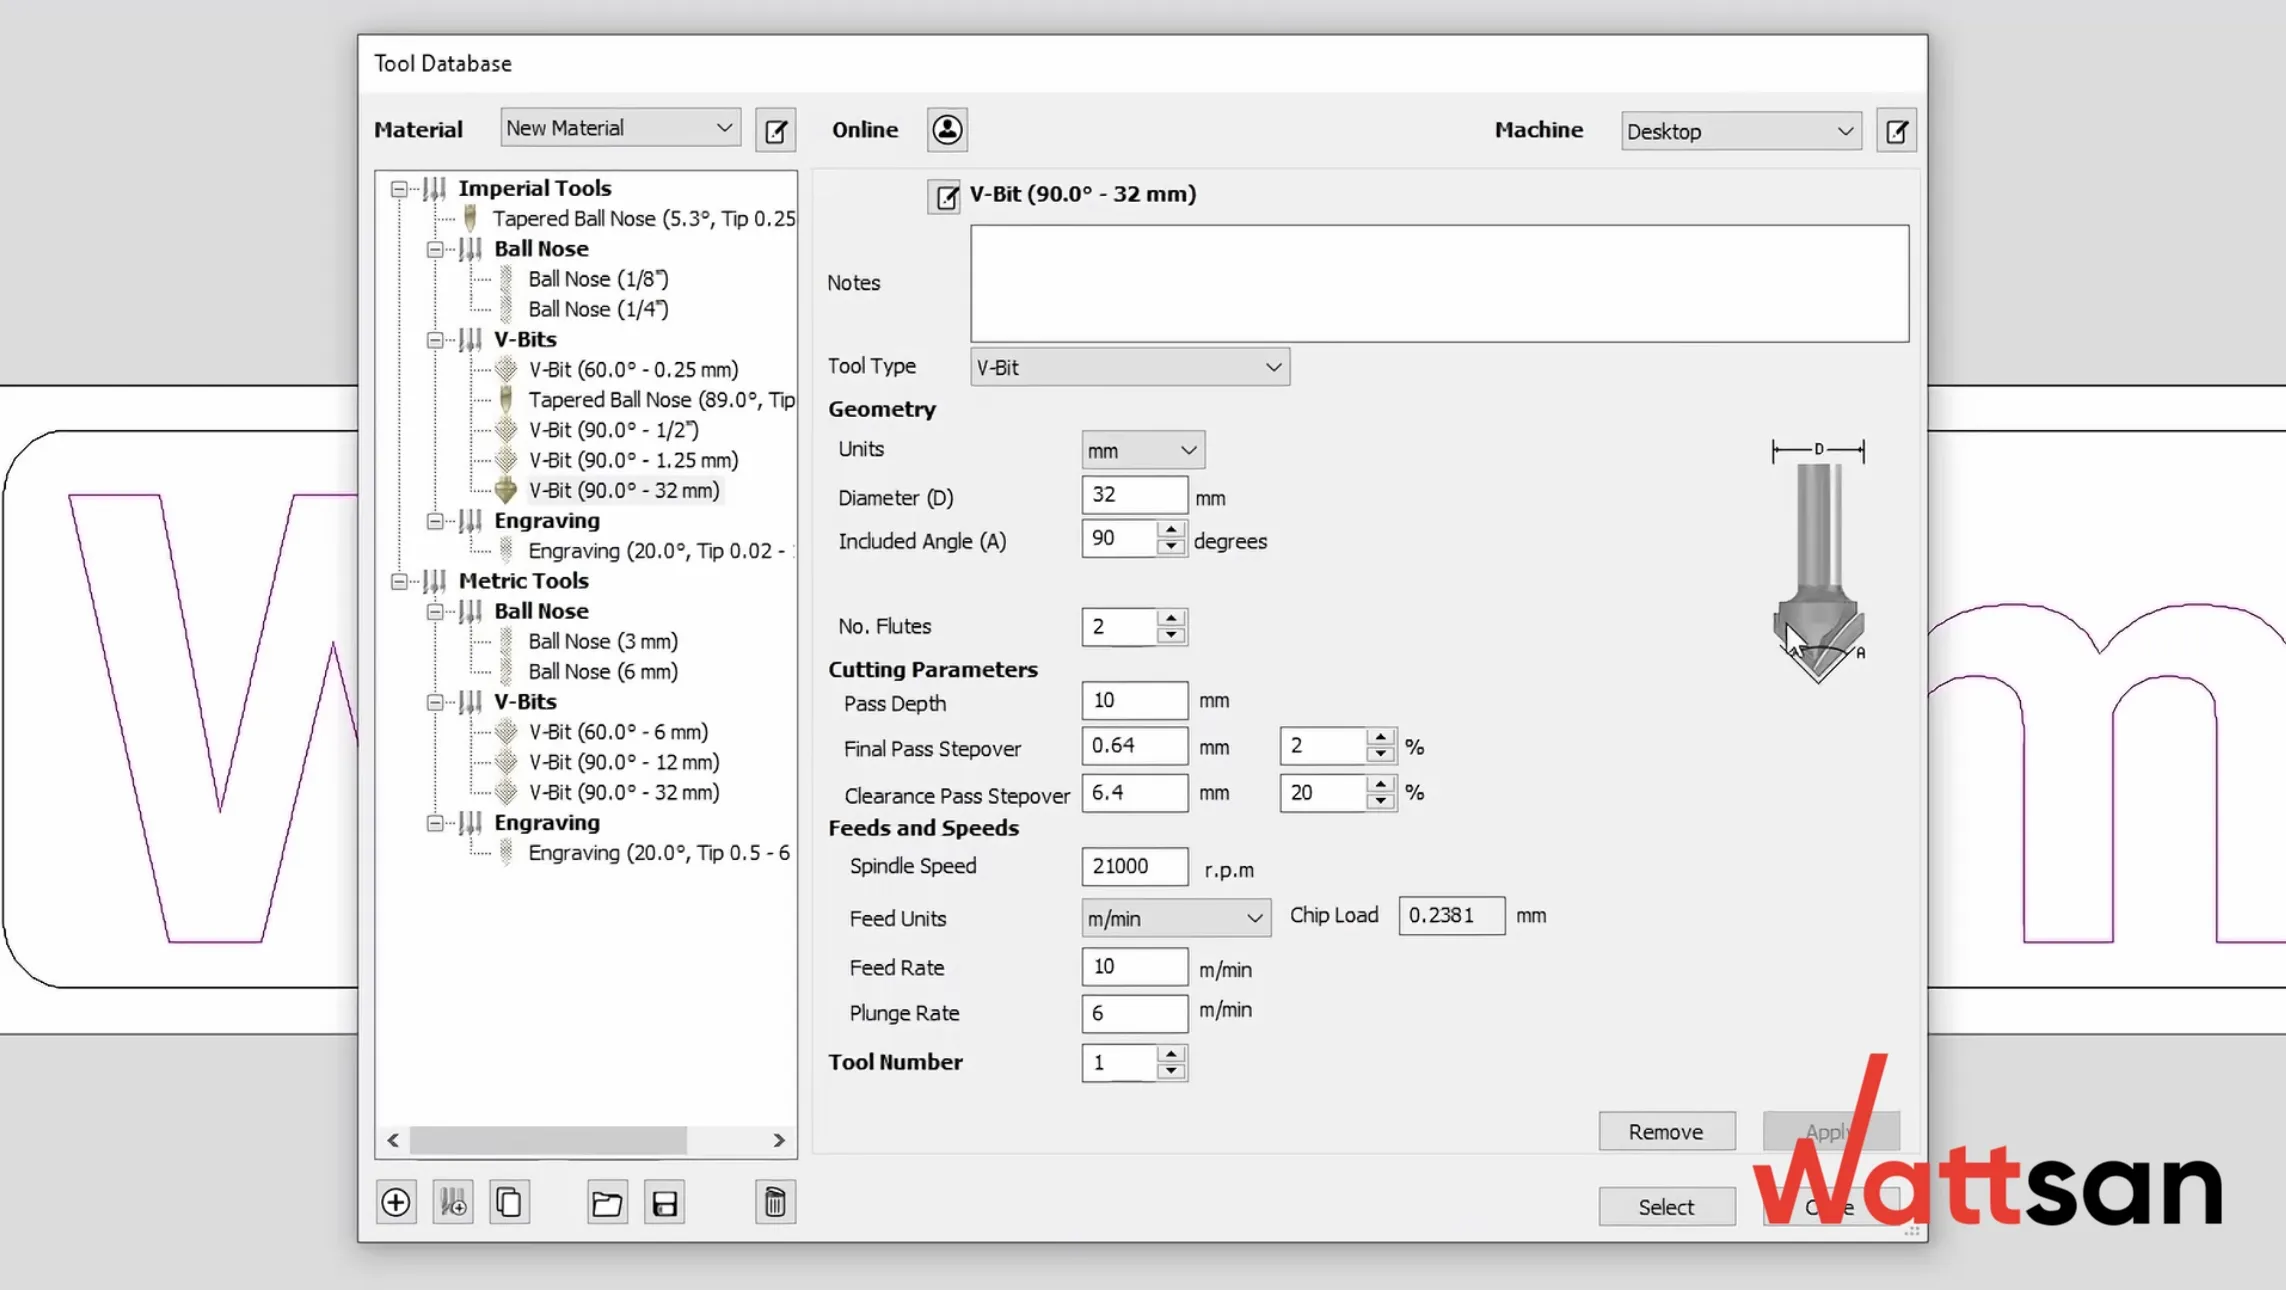Collapse the Metric Tools group
Viewport: 2286px width, 1290px height.
(x=399, y=581)
